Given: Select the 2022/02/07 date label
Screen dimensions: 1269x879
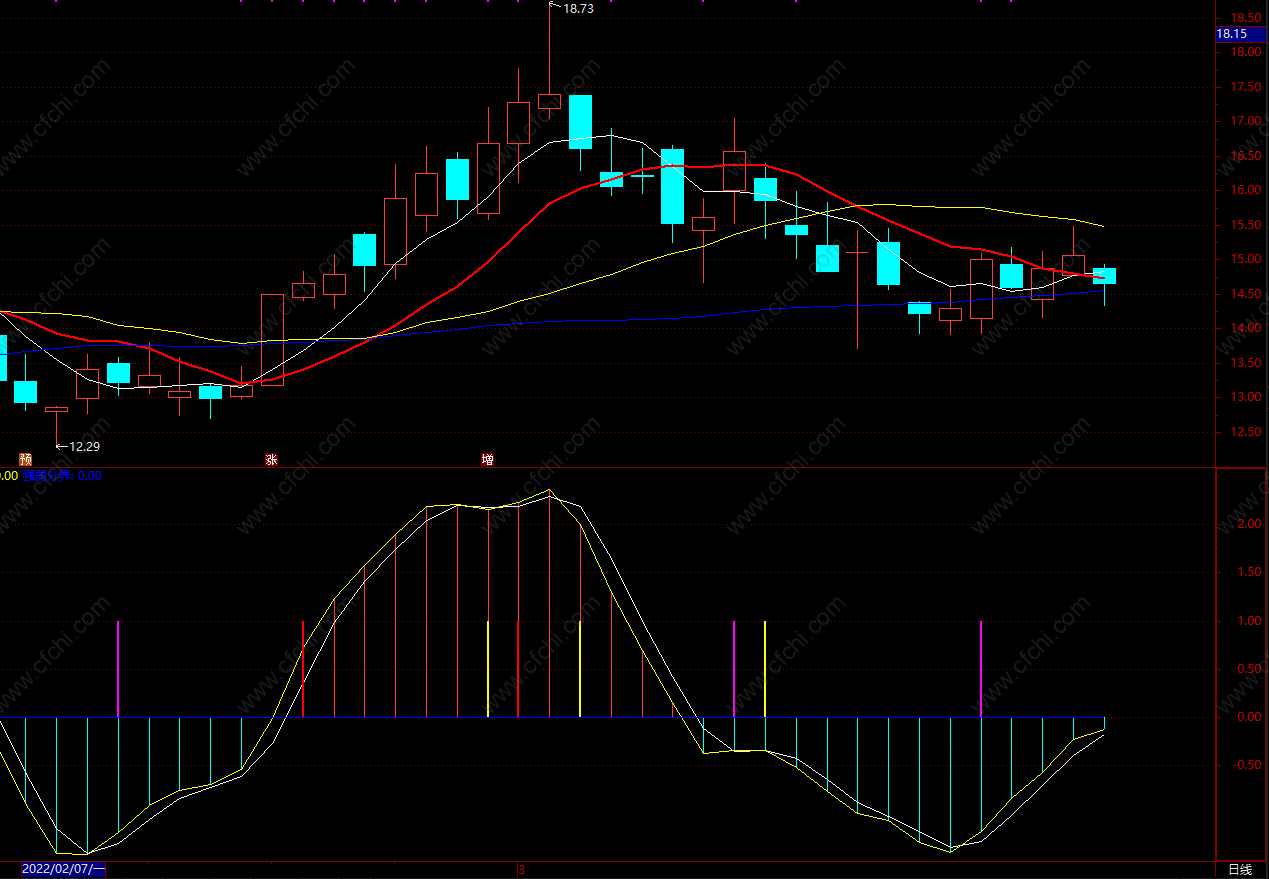Looking at the screenshot, I should point(64,870).
